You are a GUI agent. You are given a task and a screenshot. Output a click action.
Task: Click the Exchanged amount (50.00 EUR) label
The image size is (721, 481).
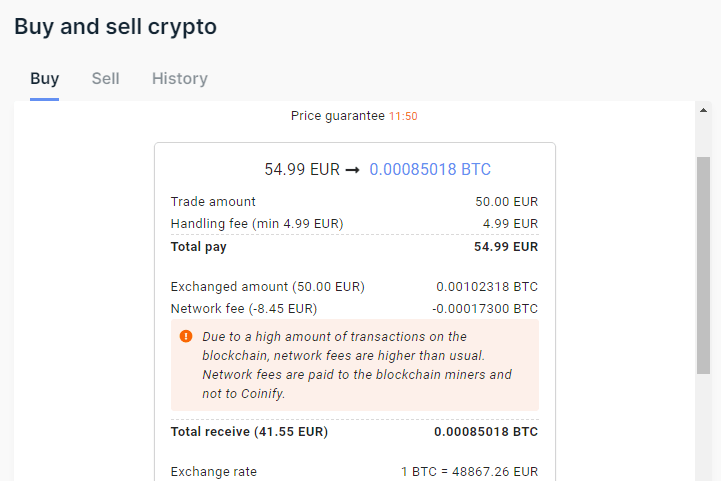coord(267,287)
